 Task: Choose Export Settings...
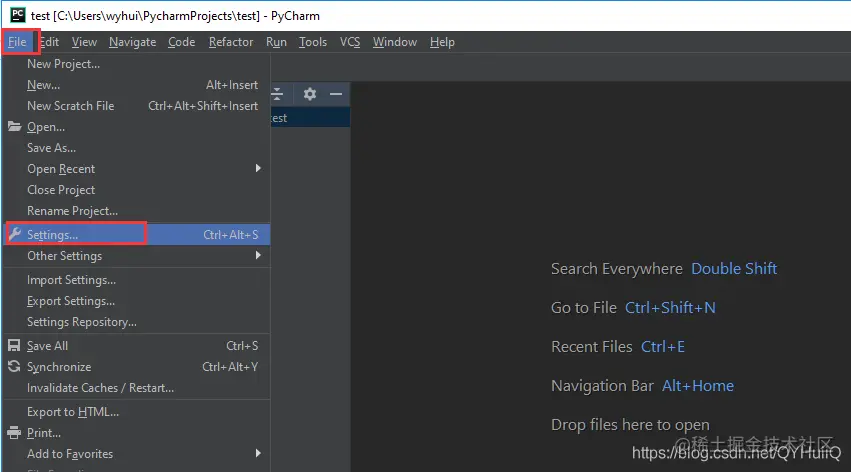point(137,301)
